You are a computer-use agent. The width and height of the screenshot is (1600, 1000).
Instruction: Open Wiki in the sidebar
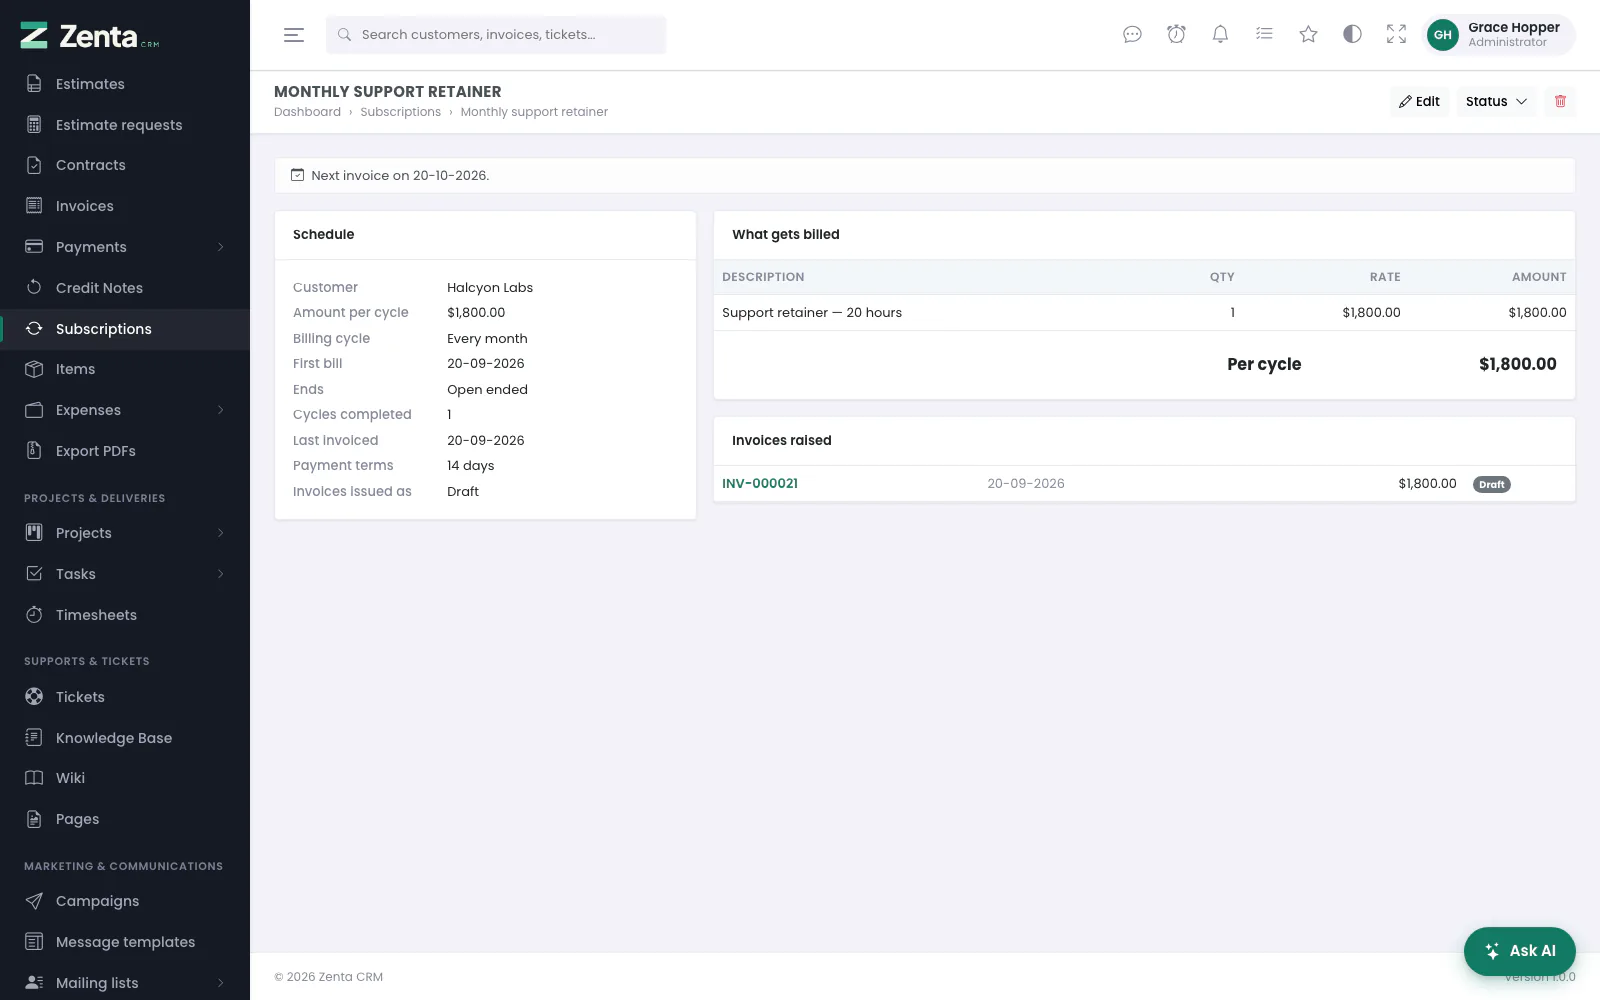tap(125, 778)
